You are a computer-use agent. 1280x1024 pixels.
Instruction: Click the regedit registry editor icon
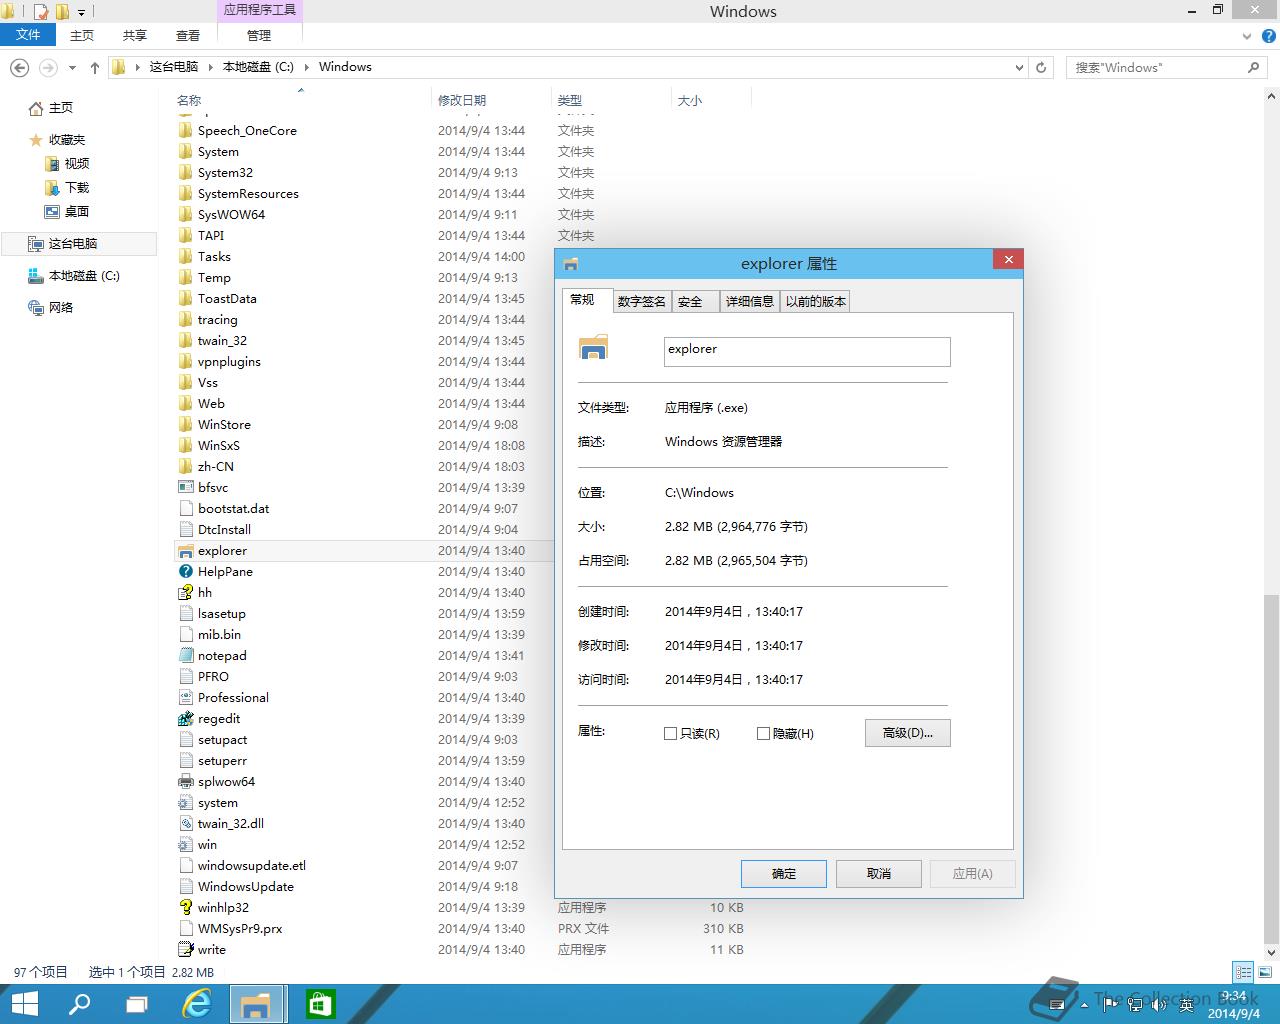point(185,719)
